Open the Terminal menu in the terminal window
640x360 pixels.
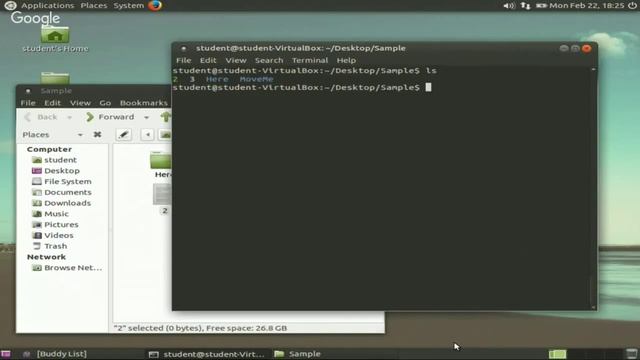click(x=309, y=60)
